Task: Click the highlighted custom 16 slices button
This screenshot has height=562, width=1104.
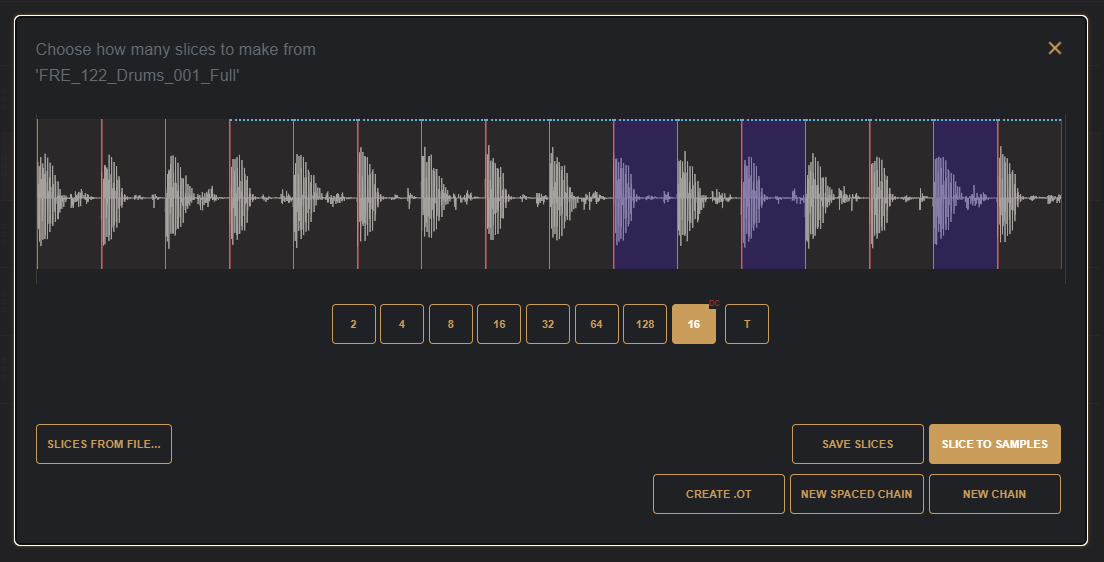Action: [x=693, y=325]
